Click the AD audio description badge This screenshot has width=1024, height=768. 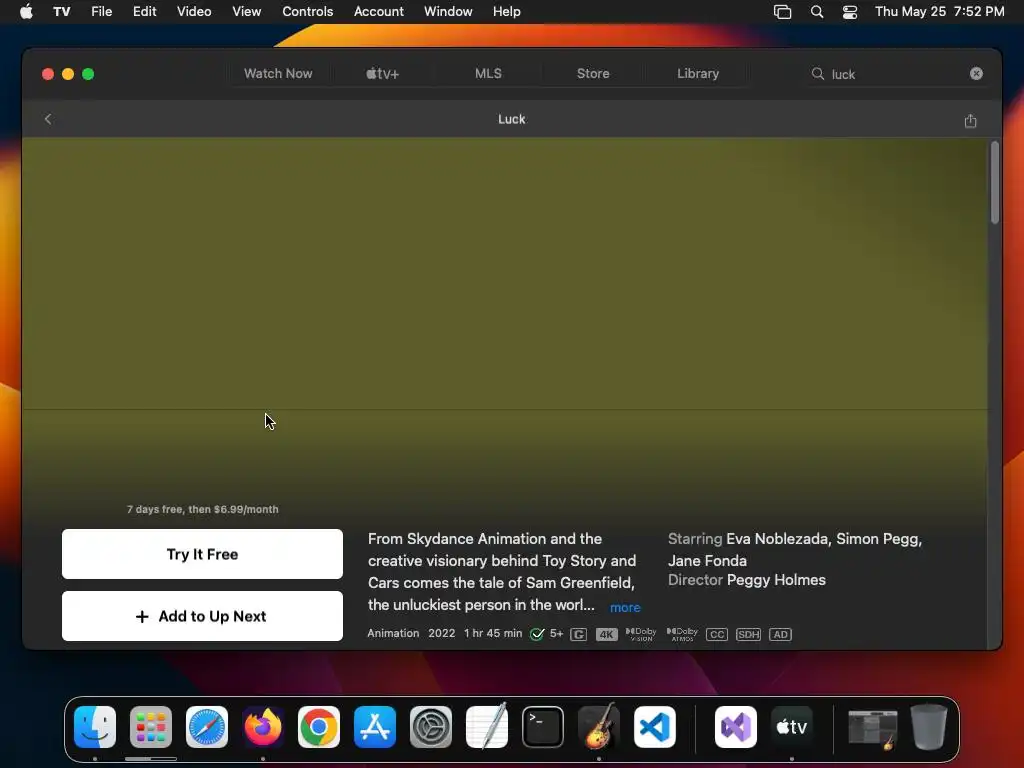[780, 634]
